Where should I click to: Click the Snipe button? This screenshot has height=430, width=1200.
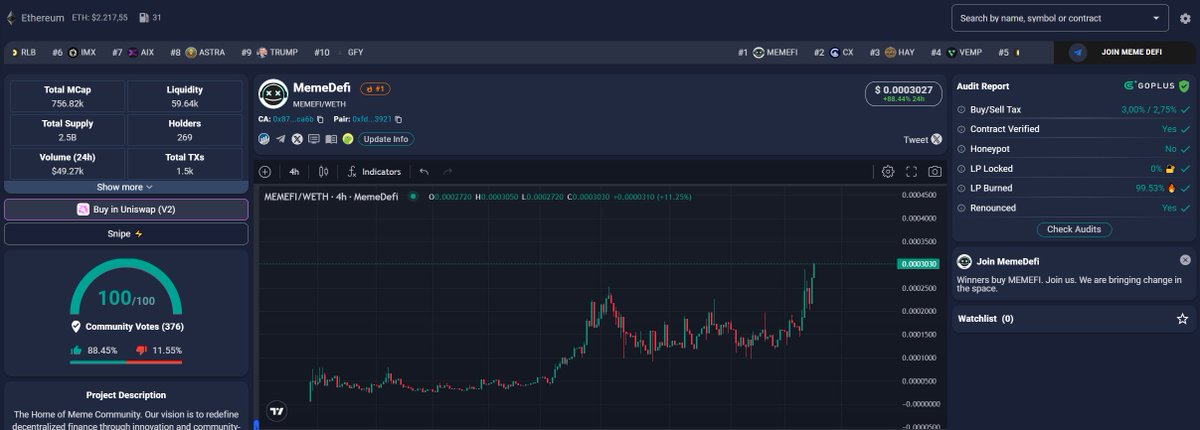(x=126, y=234)
